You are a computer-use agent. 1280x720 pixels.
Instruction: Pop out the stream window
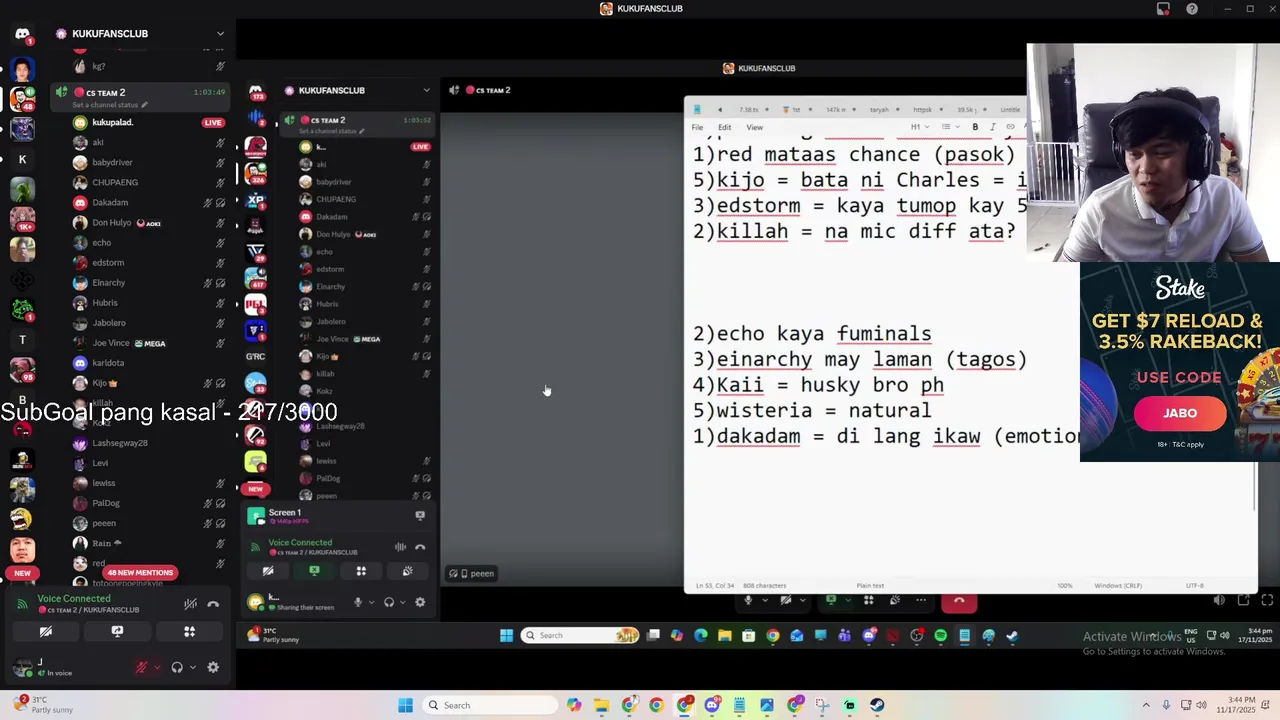(x=1243, y=600)
